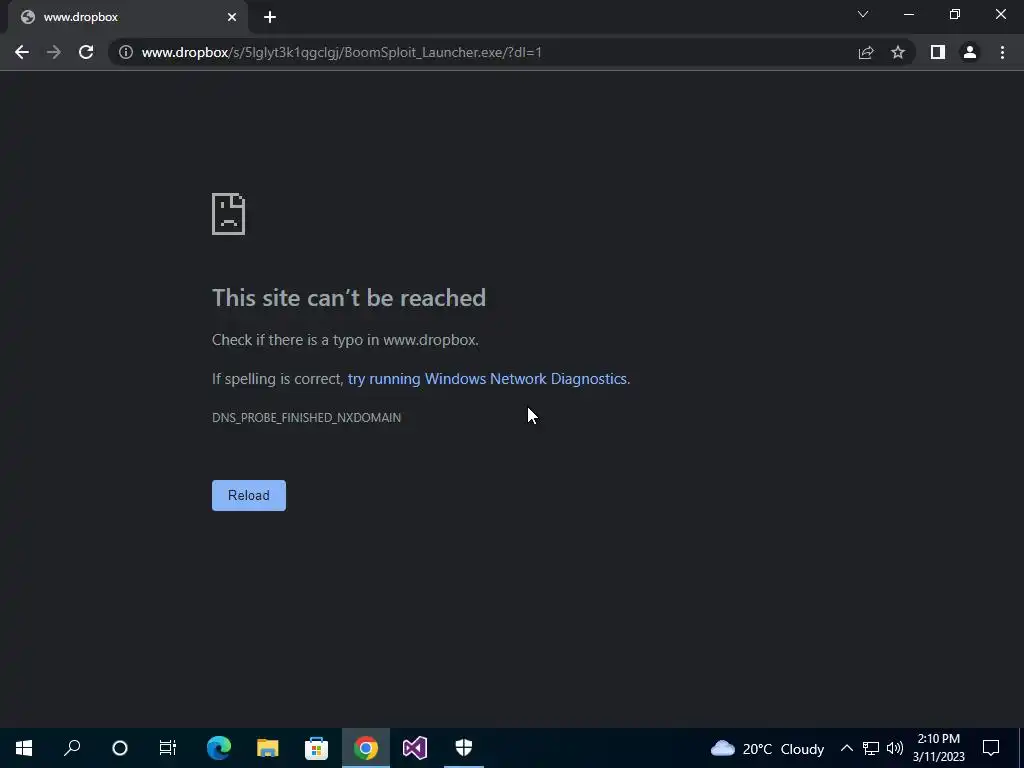The height and width of the screenshot is (768, 1024).
Task: Select the www.dropbox tab
Action: (x=128, y=17)
